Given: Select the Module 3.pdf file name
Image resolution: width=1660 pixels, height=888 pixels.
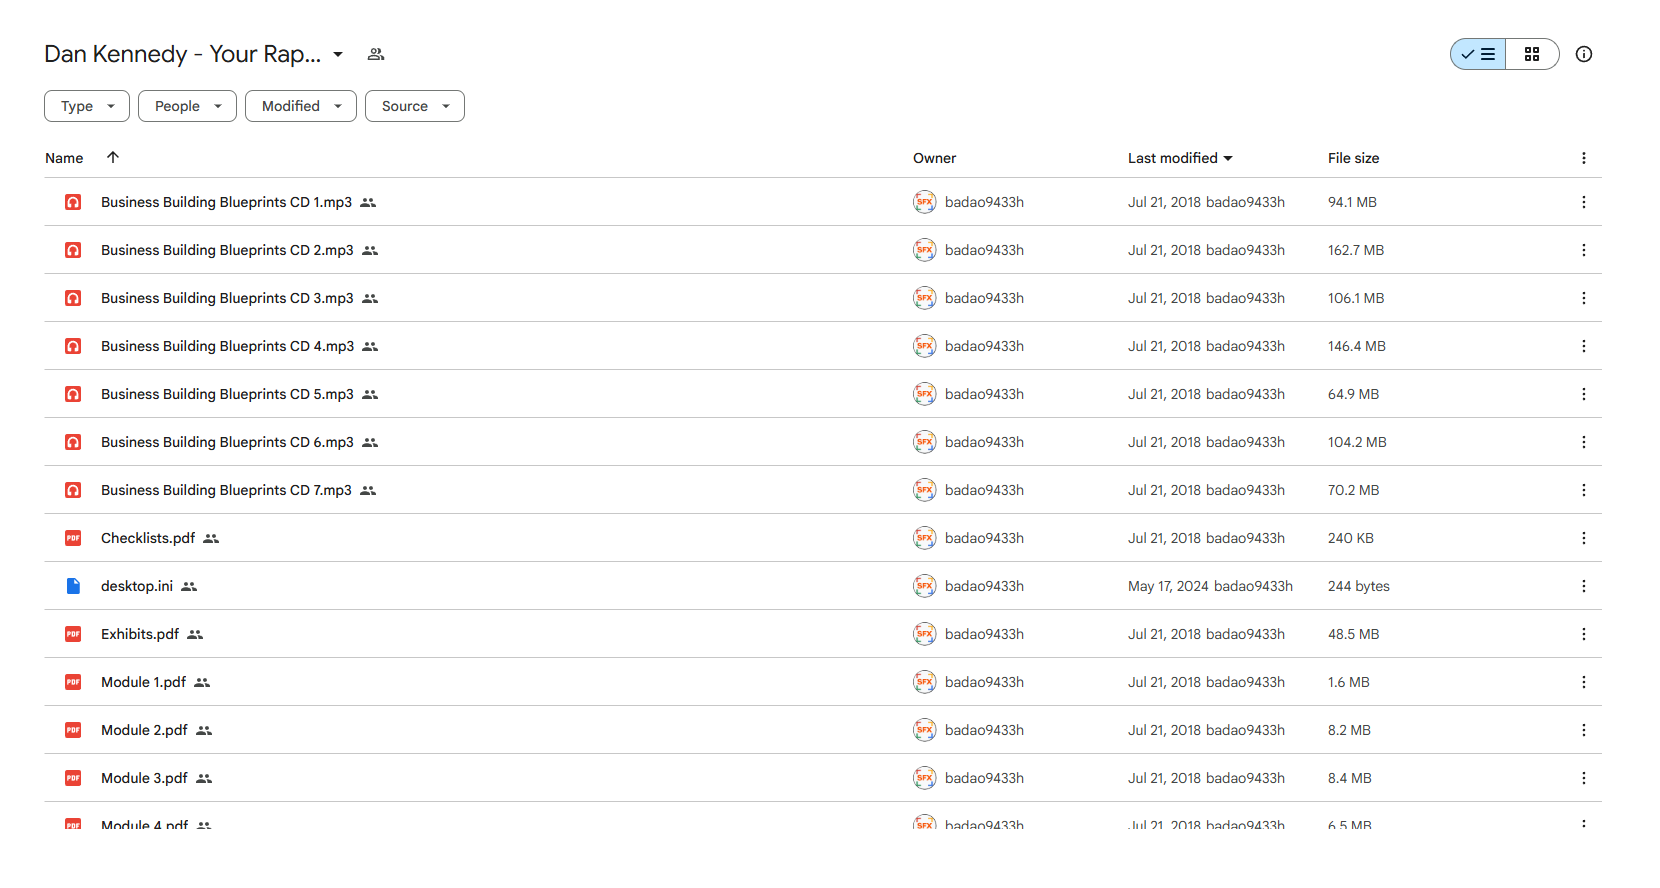Looking at the screenshot, I should click(x=144, y=778).
